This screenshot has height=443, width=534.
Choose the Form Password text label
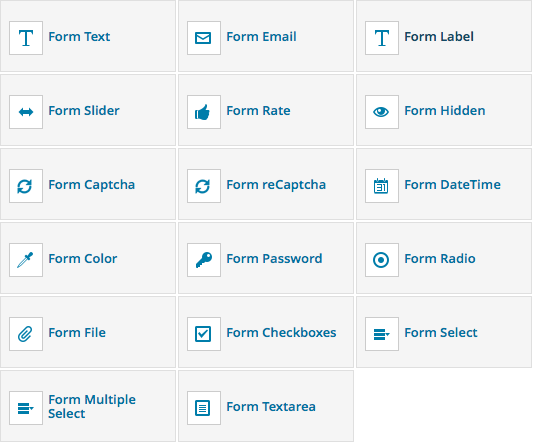[274, 258]
